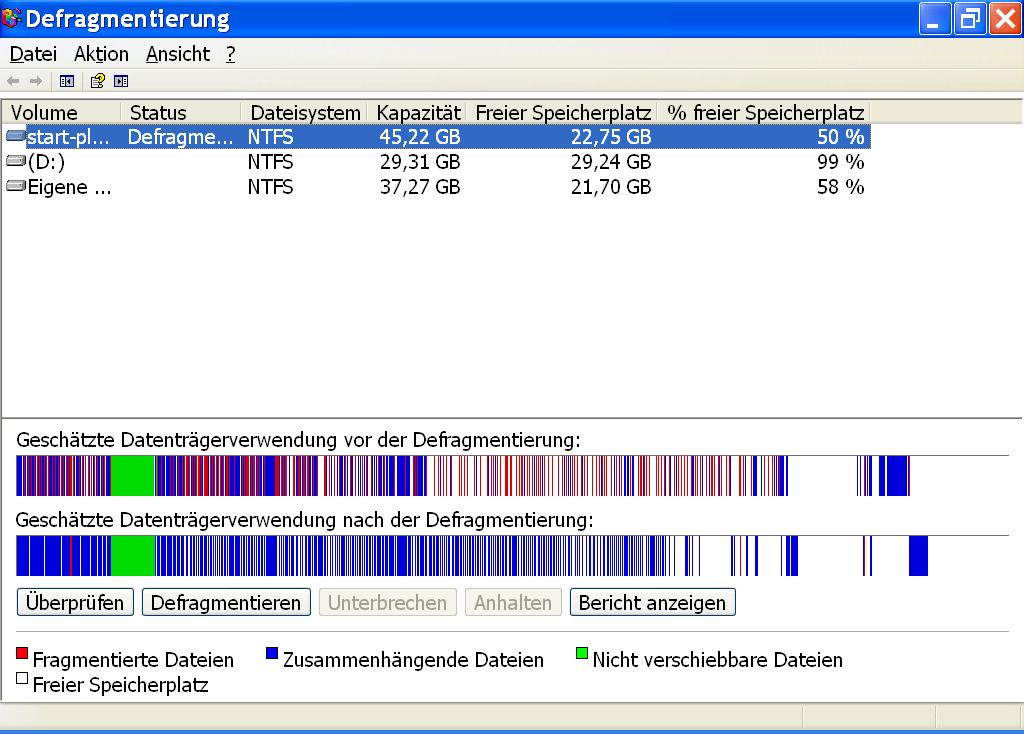This screenshot has height=734, width=1024.
Task: Select the 58 % free space cell
Action: 840,187
